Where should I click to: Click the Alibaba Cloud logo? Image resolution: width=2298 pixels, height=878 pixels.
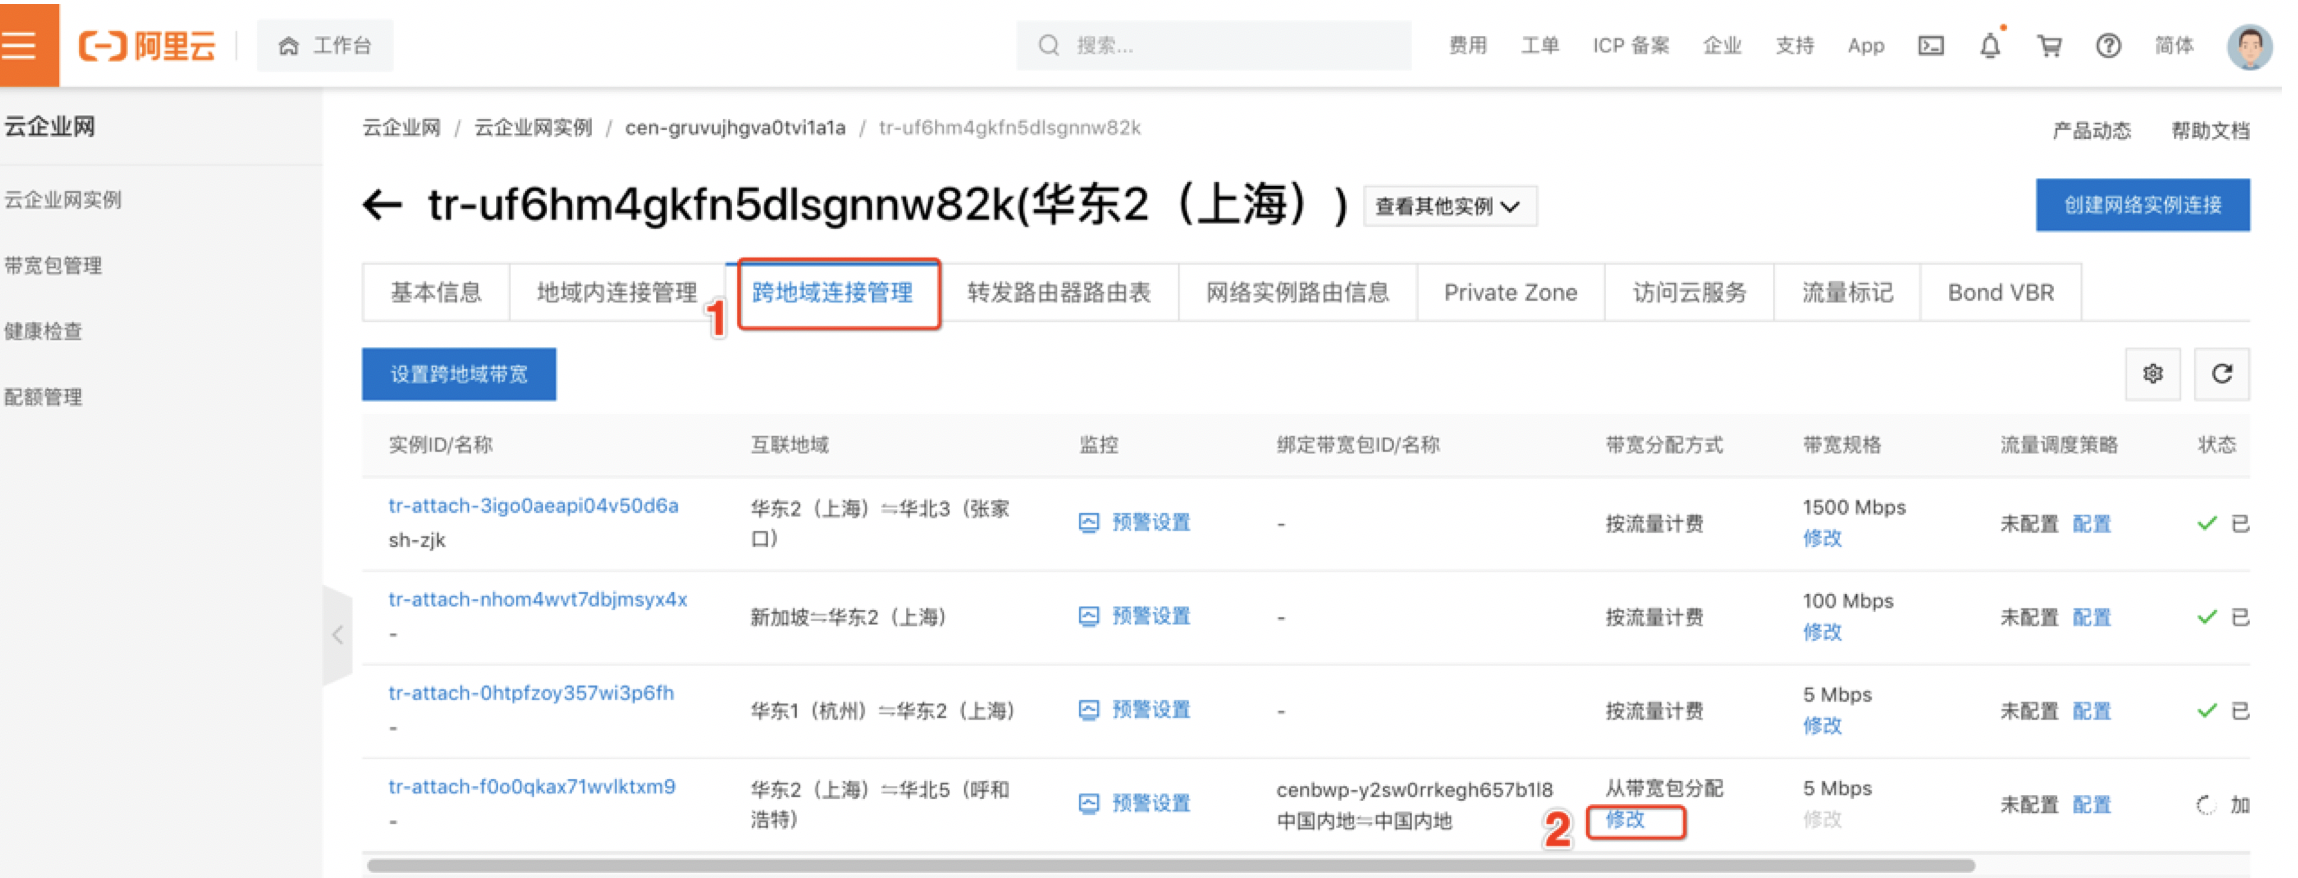click(147, 46)
